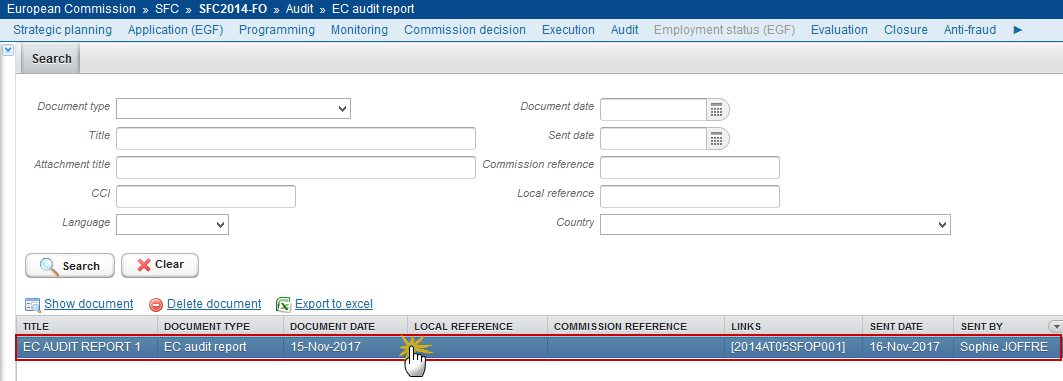Screen dimensions: 1063x381
Task: Sort by COMMISSION REFERENCE column header
Action: pyautogui.click(x=636, y=326)
